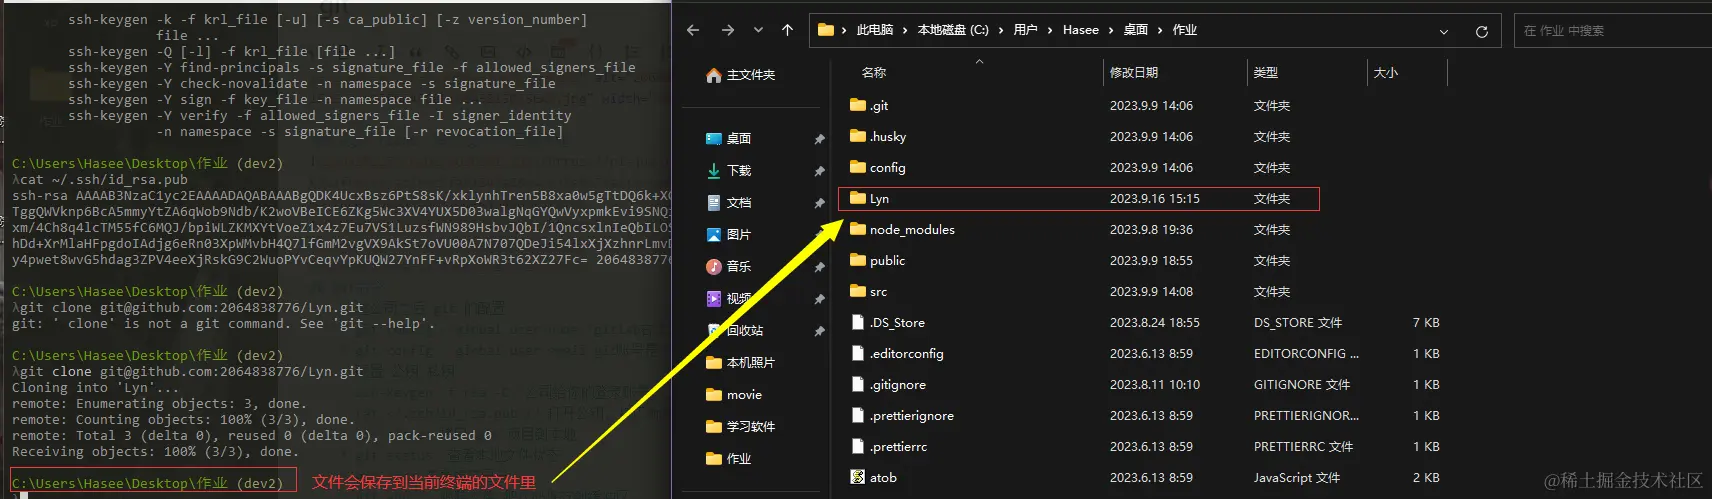Select the atob JavaScript file icon
1712x499 pixels.
pyautogui.click(x=857, y=477)
